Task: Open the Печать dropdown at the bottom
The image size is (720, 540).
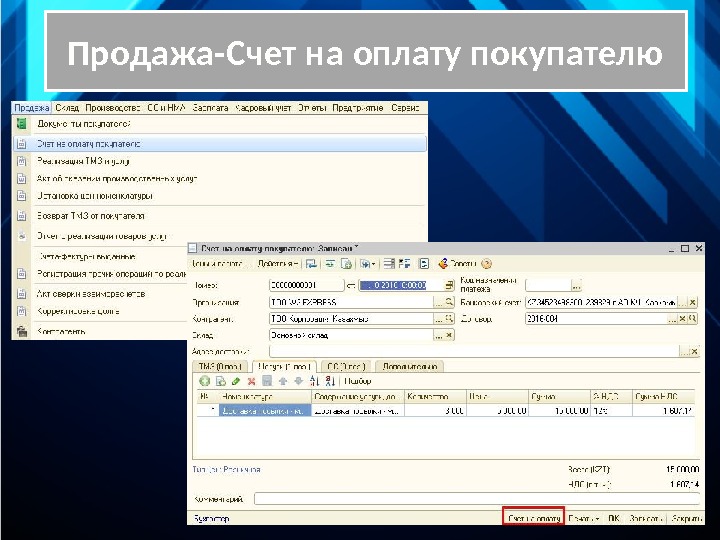Action: pyautogui.click(x=584, y=518)
